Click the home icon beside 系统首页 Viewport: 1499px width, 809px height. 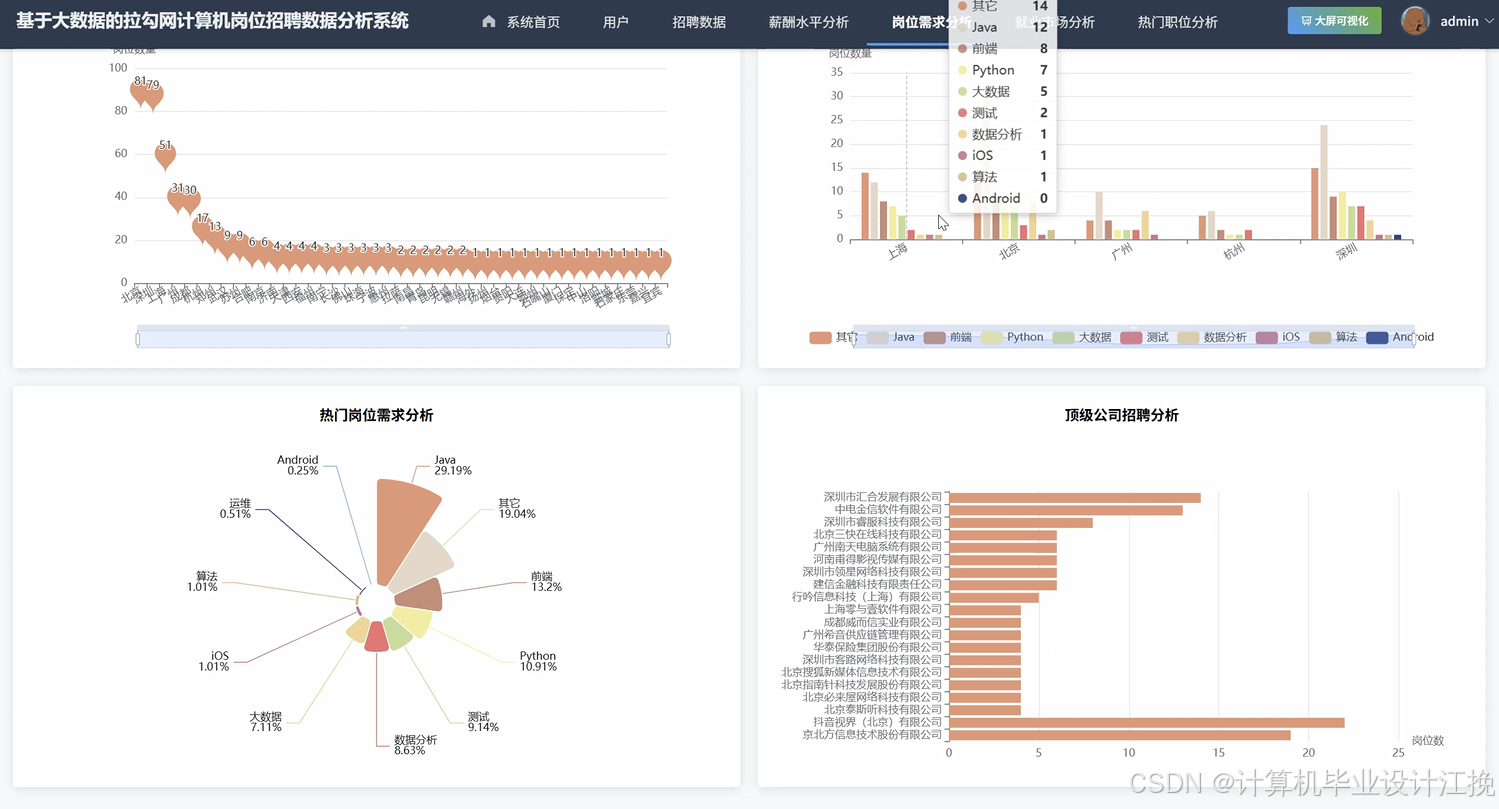487,20
